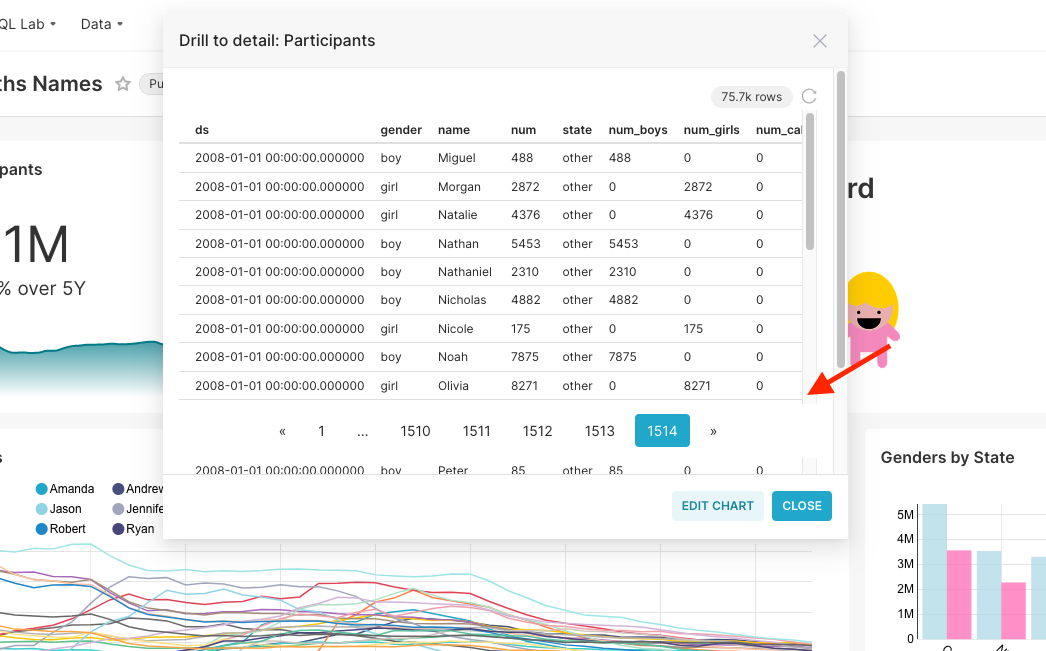Open the Data dropdown menu

pyautogui.click(x=101, y=24)
